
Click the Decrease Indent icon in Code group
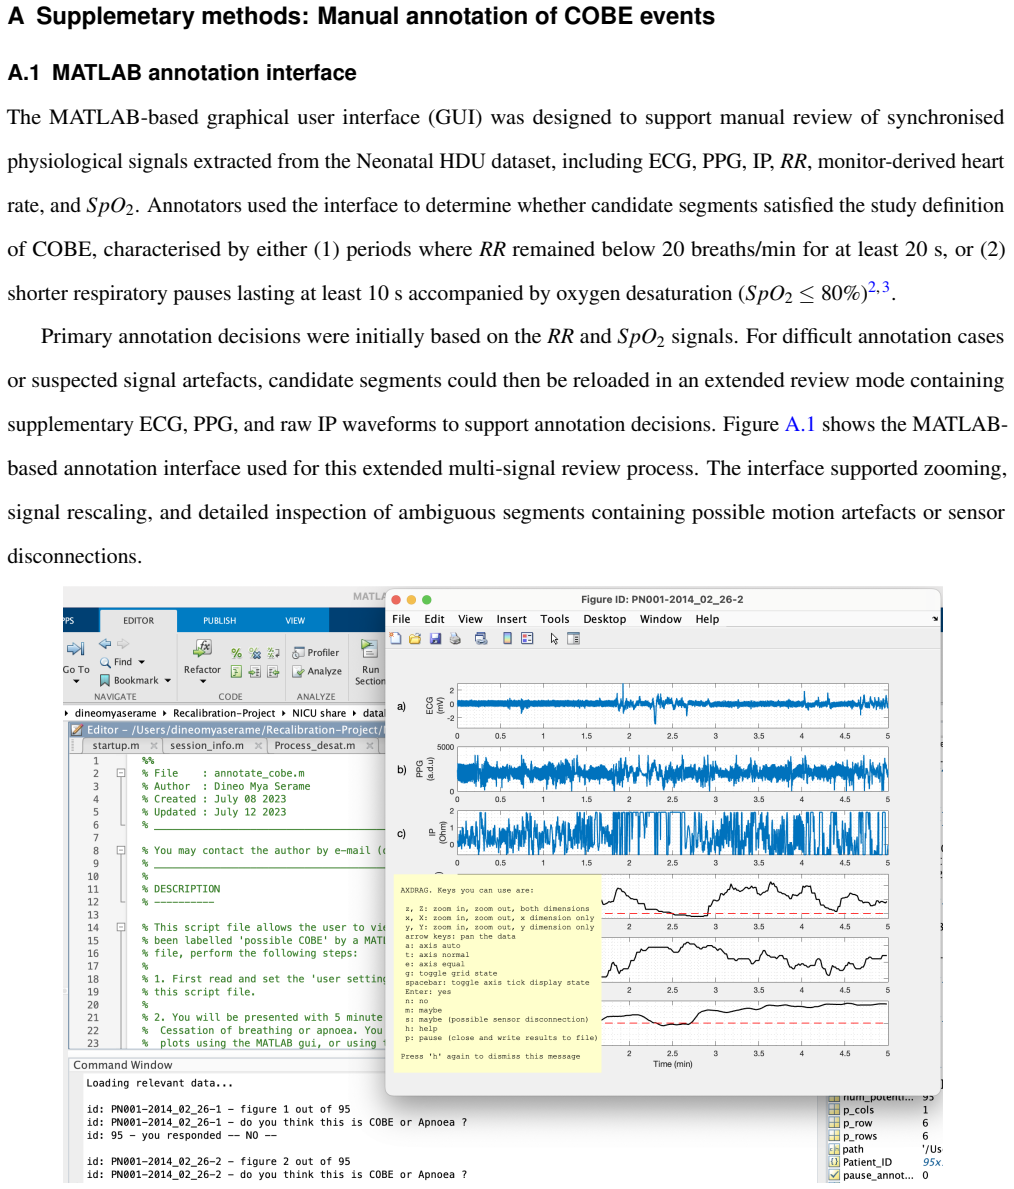[x=273, y=672]
